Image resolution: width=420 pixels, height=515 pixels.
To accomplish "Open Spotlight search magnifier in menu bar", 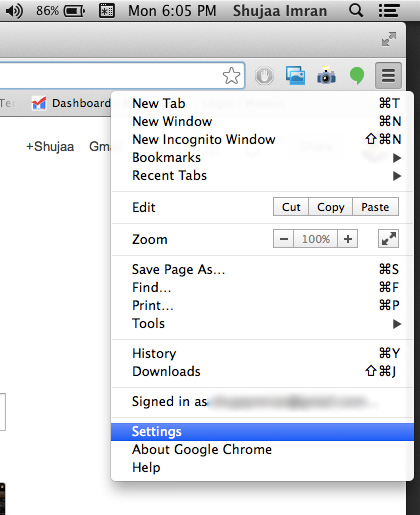I will coord(356,11).
